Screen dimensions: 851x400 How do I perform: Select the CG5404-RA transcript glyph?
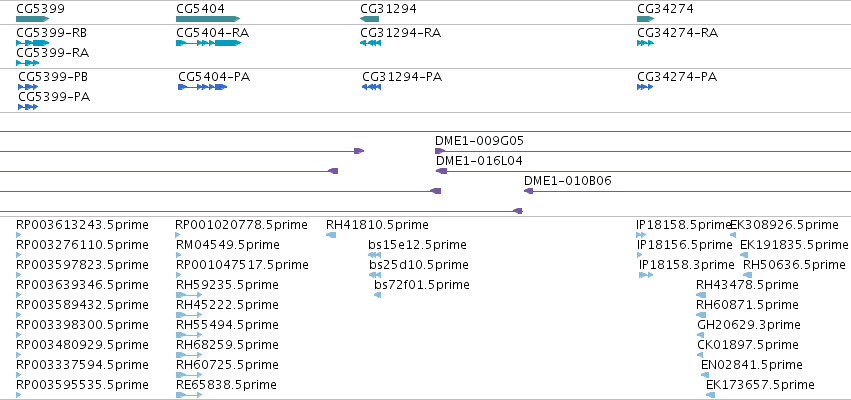click(x=208, y=43)
